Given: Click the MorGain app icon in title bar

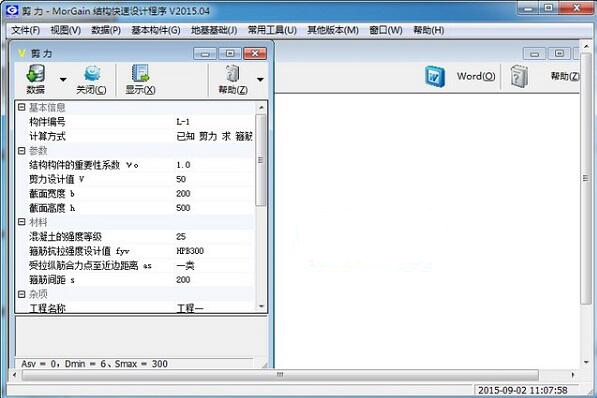Looking at the screenshot, I should pyautogui.click(x=12, y=10).
